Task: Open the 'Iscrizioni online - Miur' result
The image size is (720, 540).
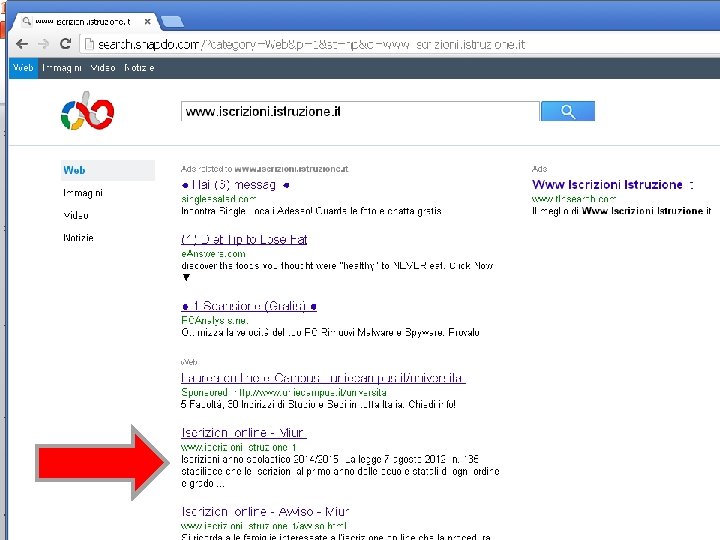Action: tap(244, 433)
